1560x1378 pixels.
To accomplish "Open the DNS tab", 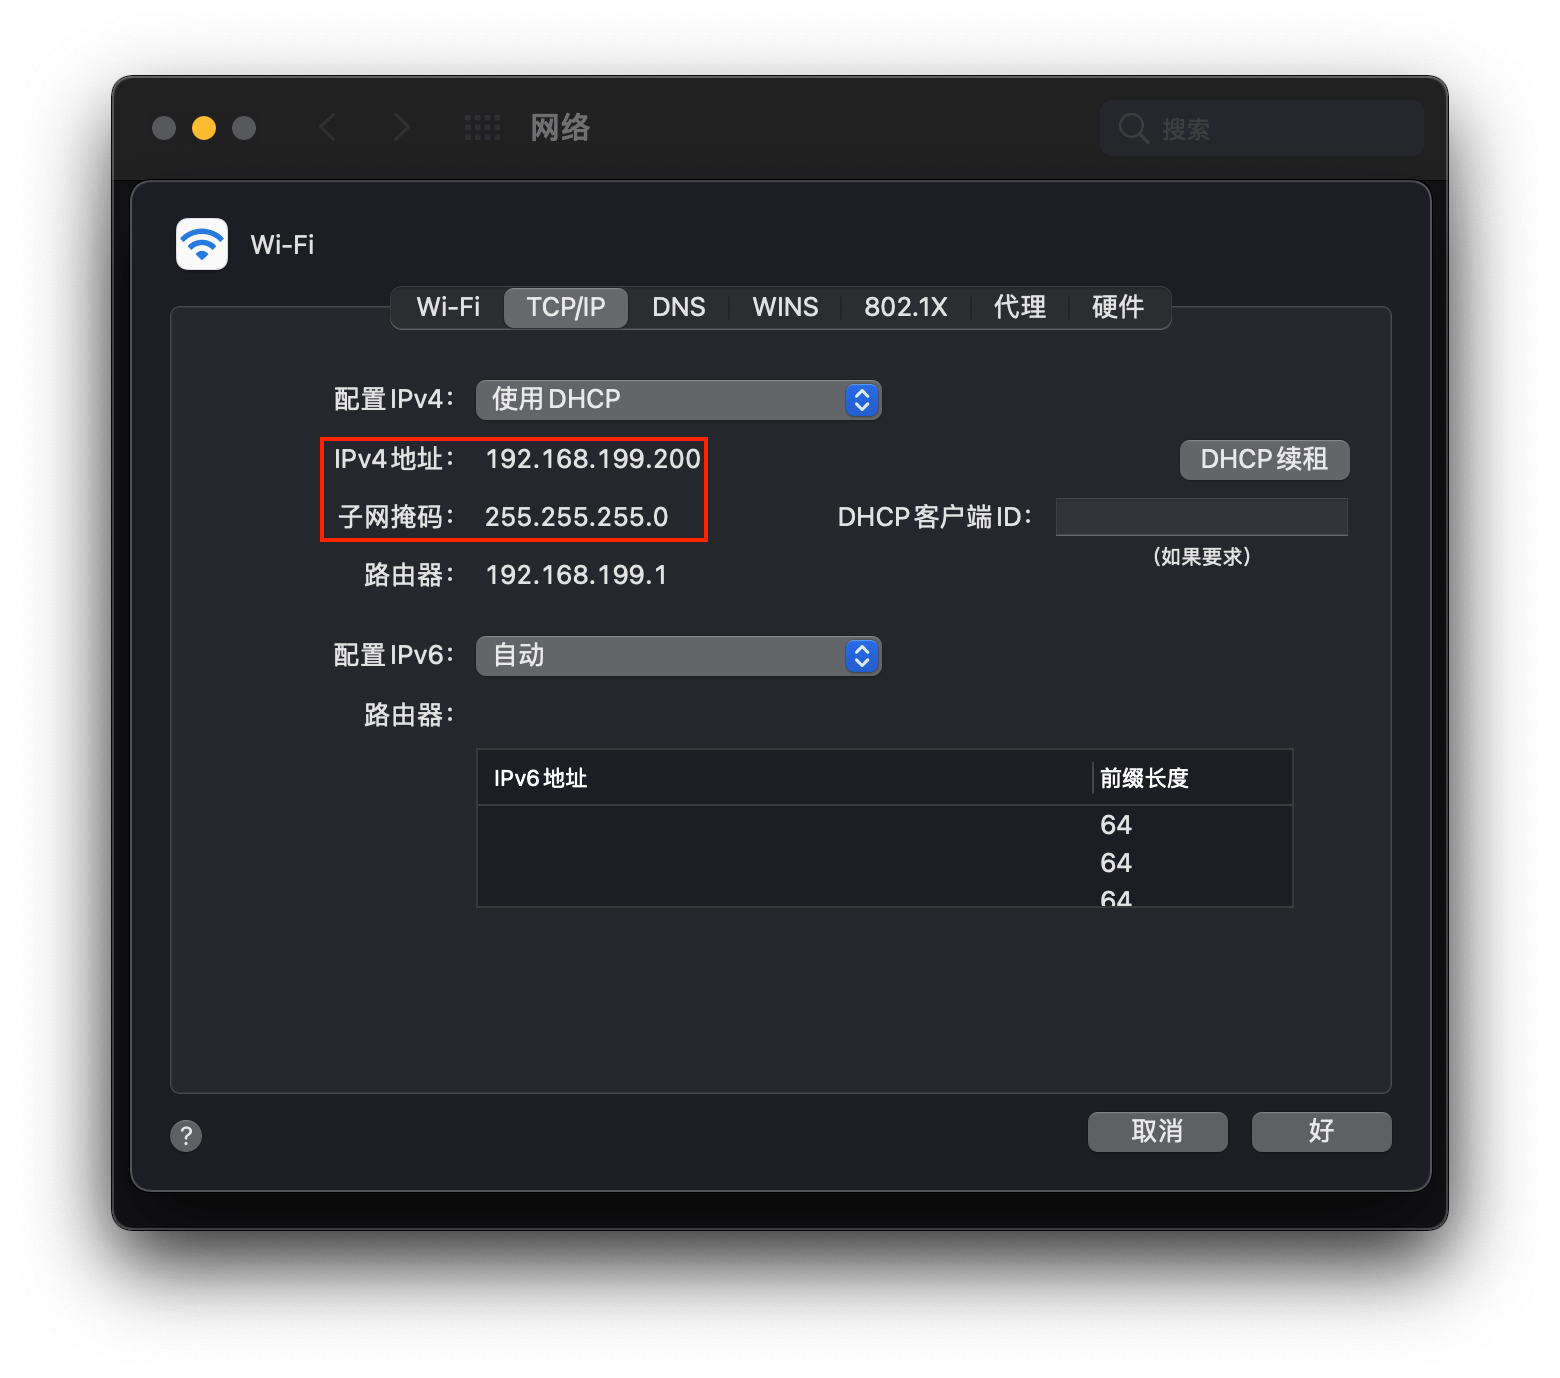I will [x=679, y=307].
